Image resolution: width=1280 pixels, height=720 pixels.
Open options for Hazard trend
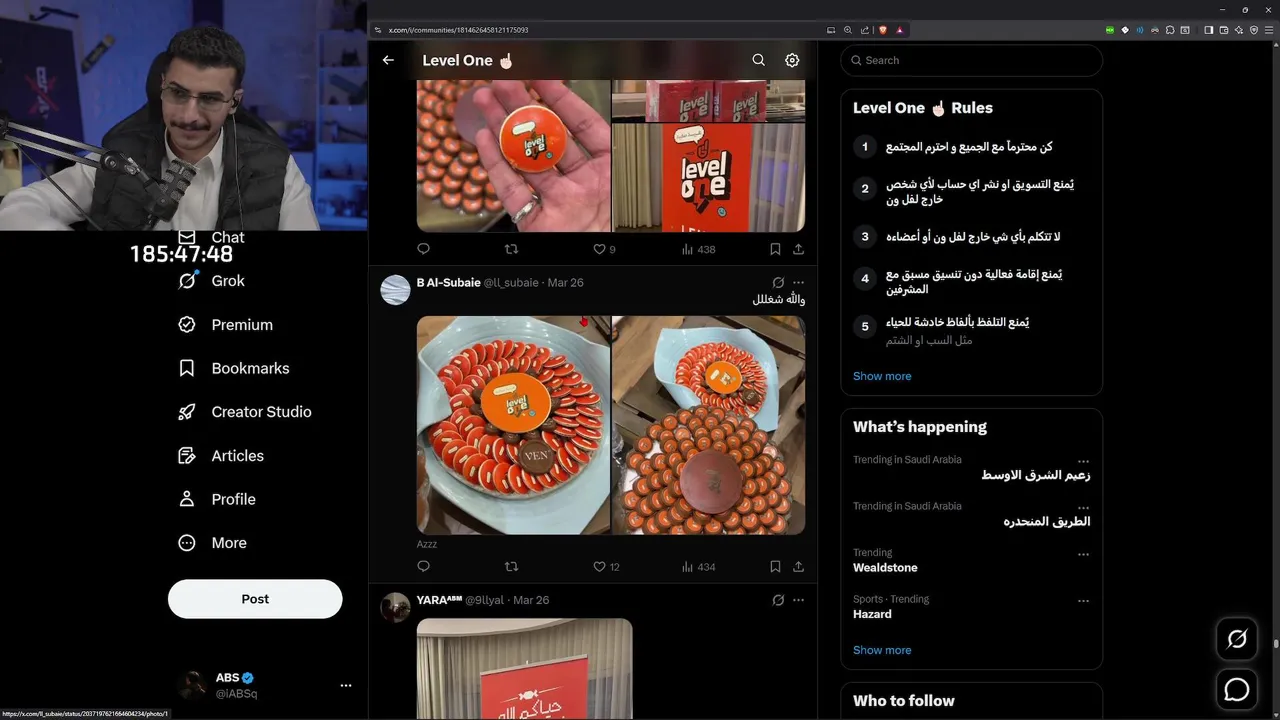coord(1083,601)
